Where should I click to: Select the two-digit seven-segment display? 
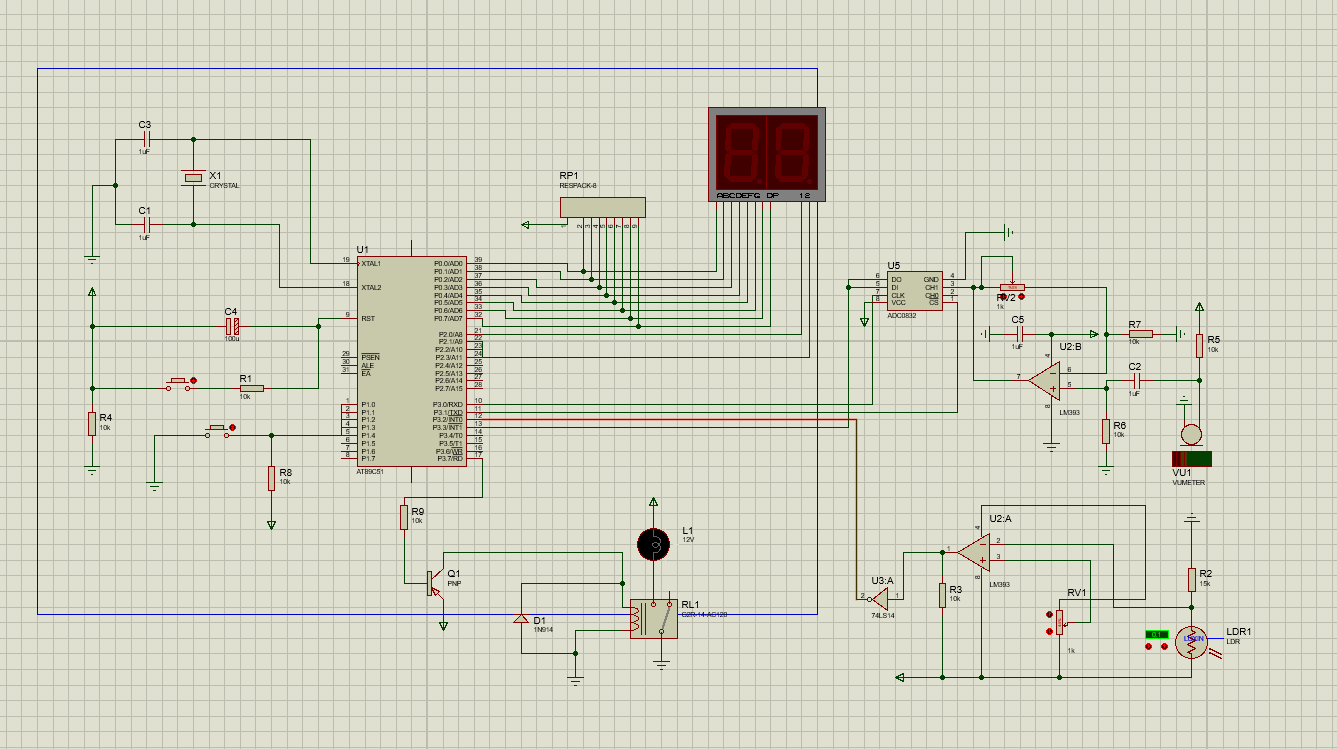766,154
